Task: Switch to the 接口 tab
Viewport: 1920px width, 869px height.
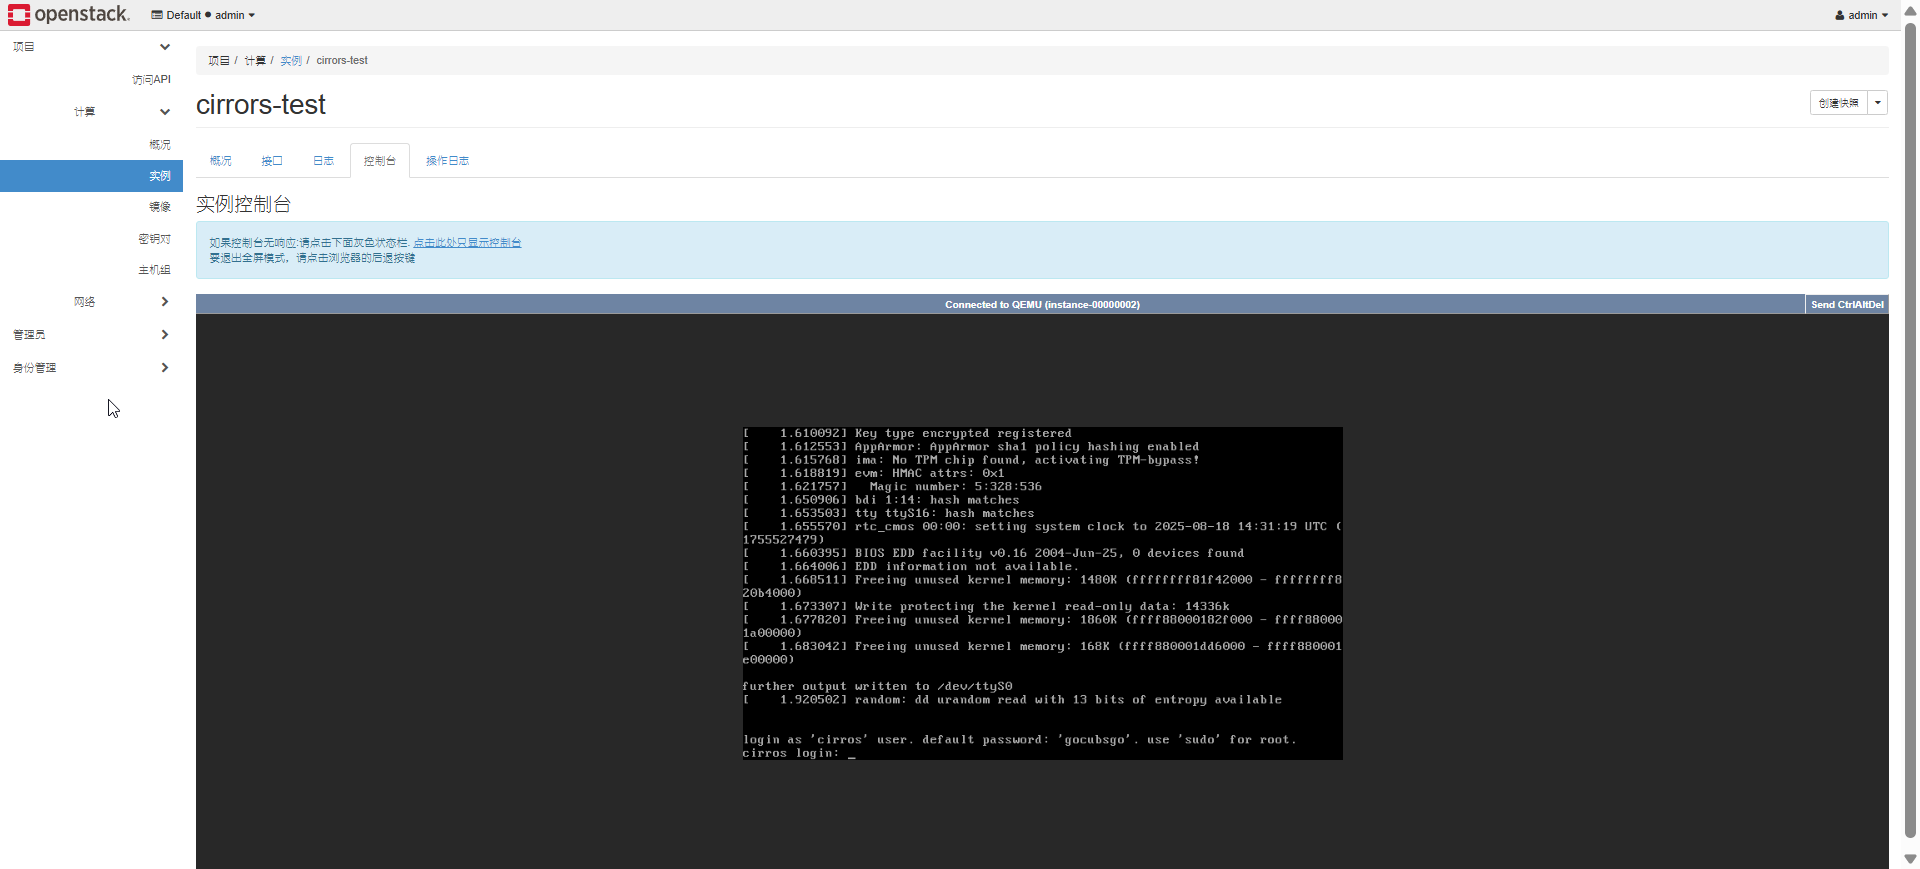Action: tap(272, 161)
